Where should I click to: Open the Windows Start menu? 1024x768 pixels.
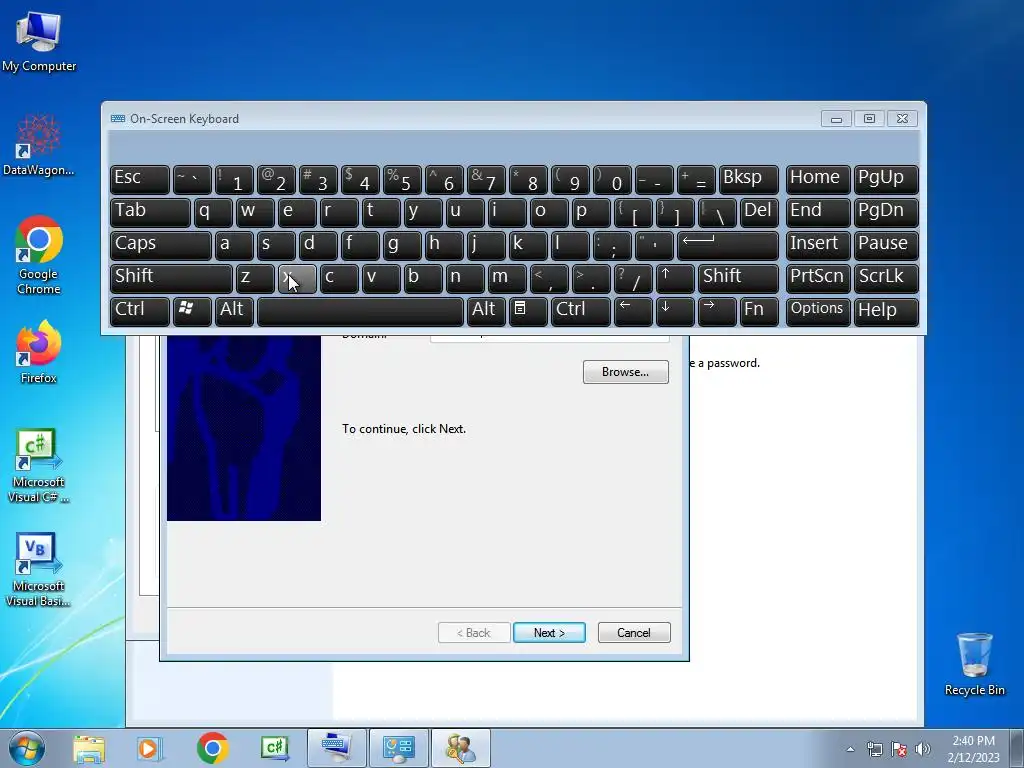[x=27, y=748]
